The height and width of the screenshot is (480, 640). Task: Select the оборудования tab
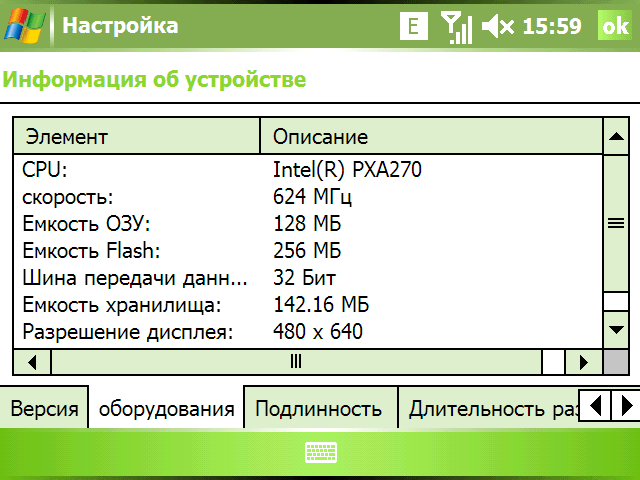[166, 408]
